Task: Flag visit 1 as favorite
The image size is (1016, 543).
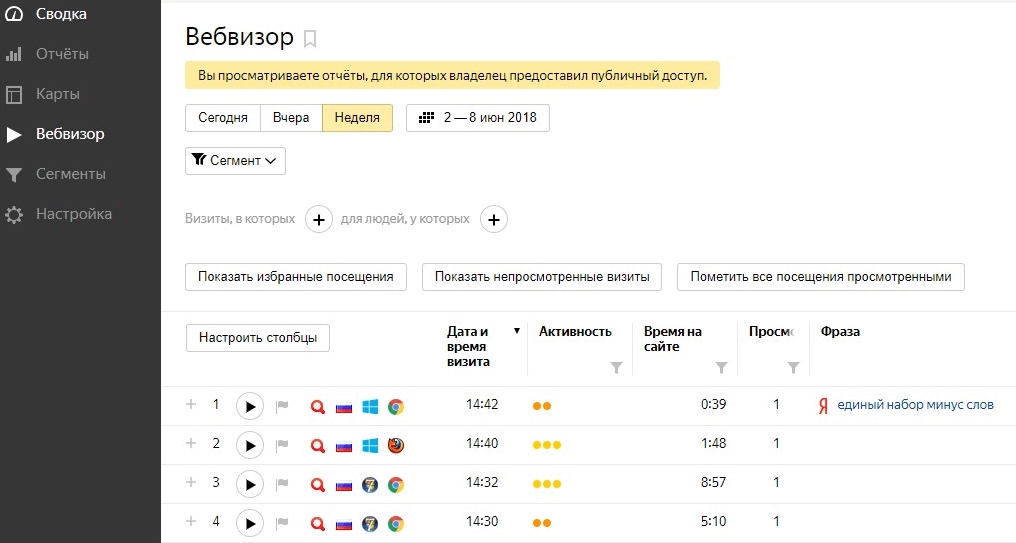Action: [x=282, y=407]
